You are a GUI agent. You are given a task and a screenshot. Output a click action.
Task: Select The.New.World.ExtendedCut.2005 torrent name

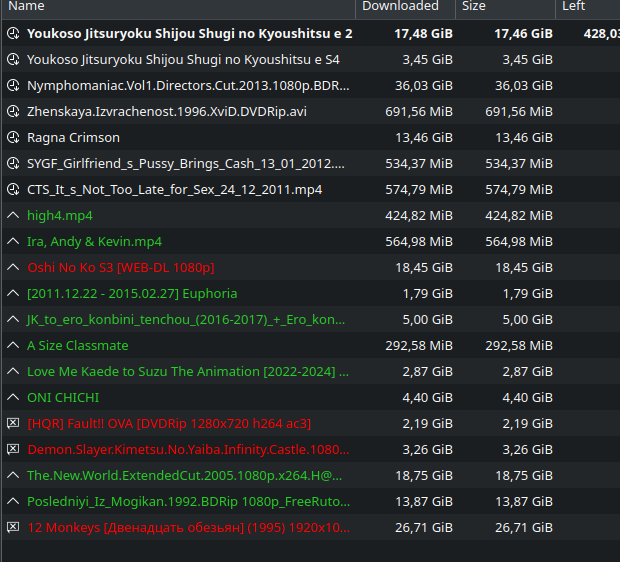(x=184, y=475)
